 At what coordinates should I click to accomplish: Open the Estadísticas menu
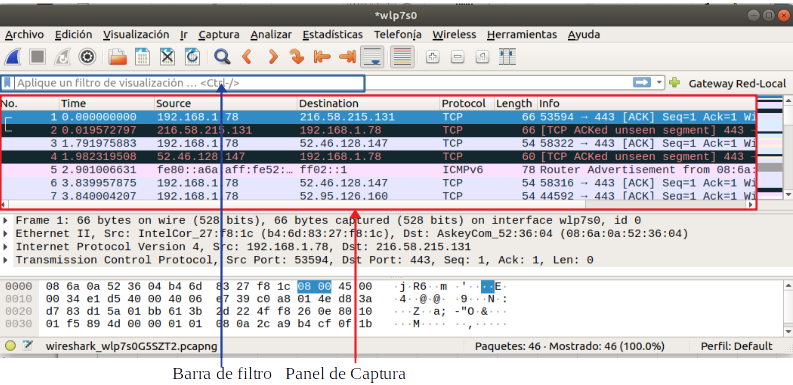[333, 35]
